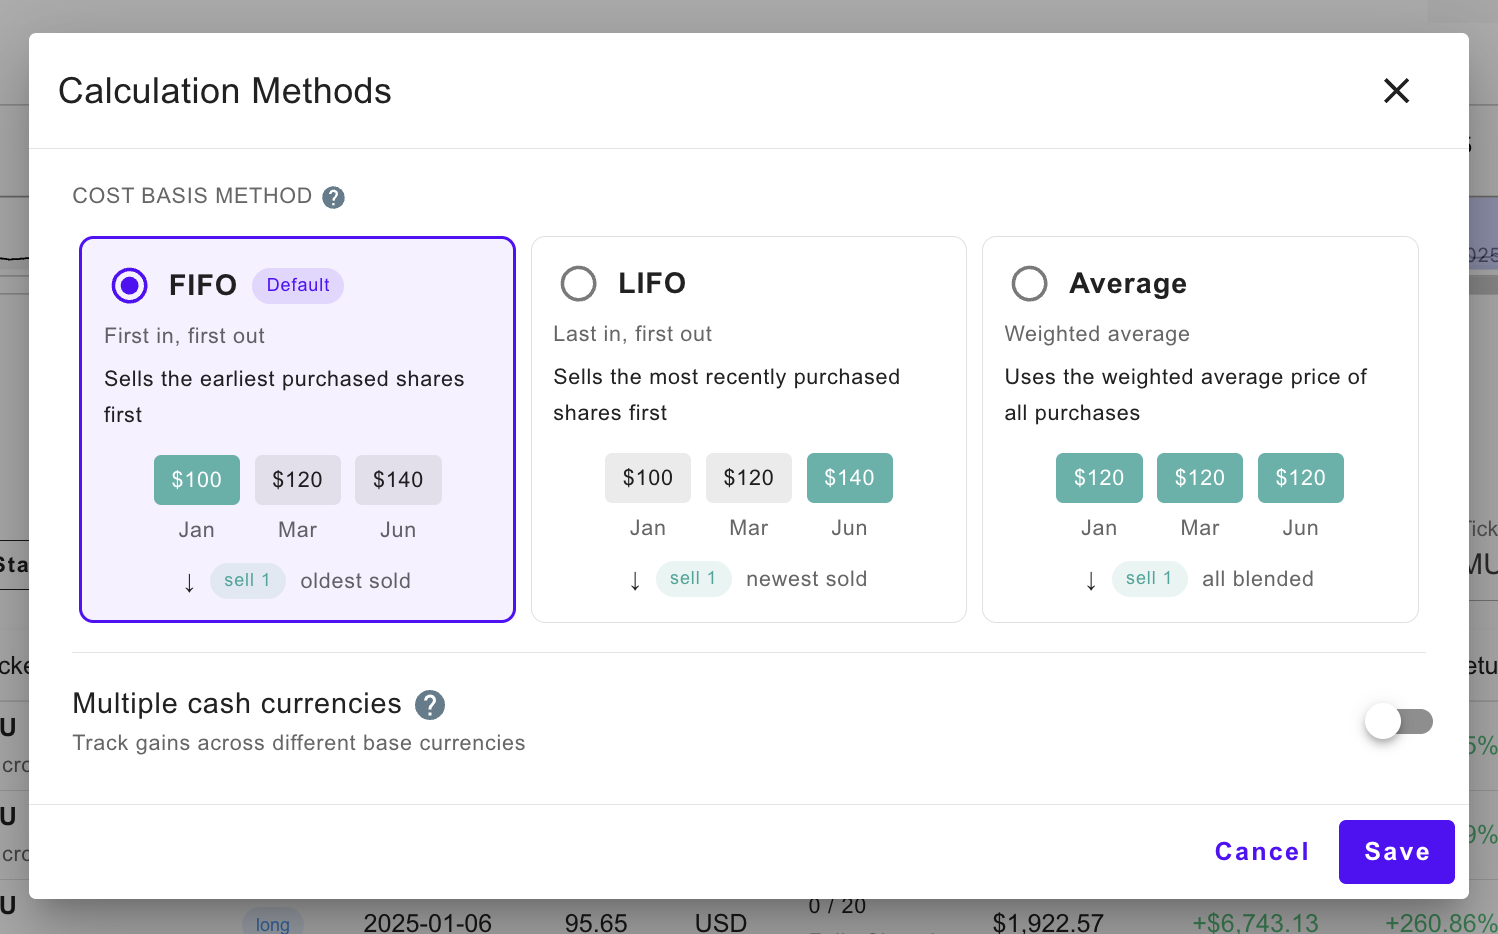This screenshot has height=934, width=1498.
Task: Click the down arrow icon in Average card
Action: click(x=1091, y=579)
